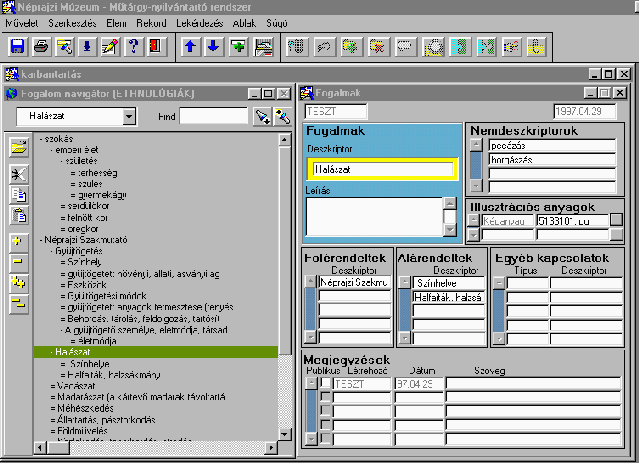Click the blue up arrow toolbar button
Image resolution: width=639 pixels, height=463 pixels.
191,46
